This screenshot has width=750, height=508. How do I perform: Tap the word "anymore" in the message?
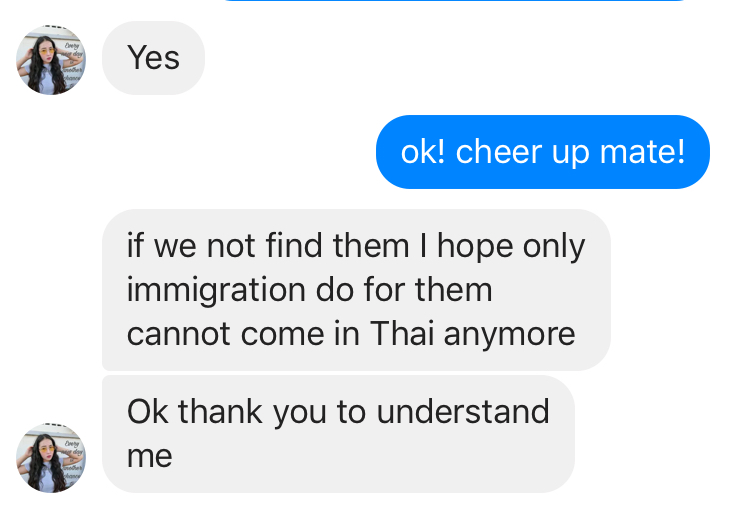point(510,333)
